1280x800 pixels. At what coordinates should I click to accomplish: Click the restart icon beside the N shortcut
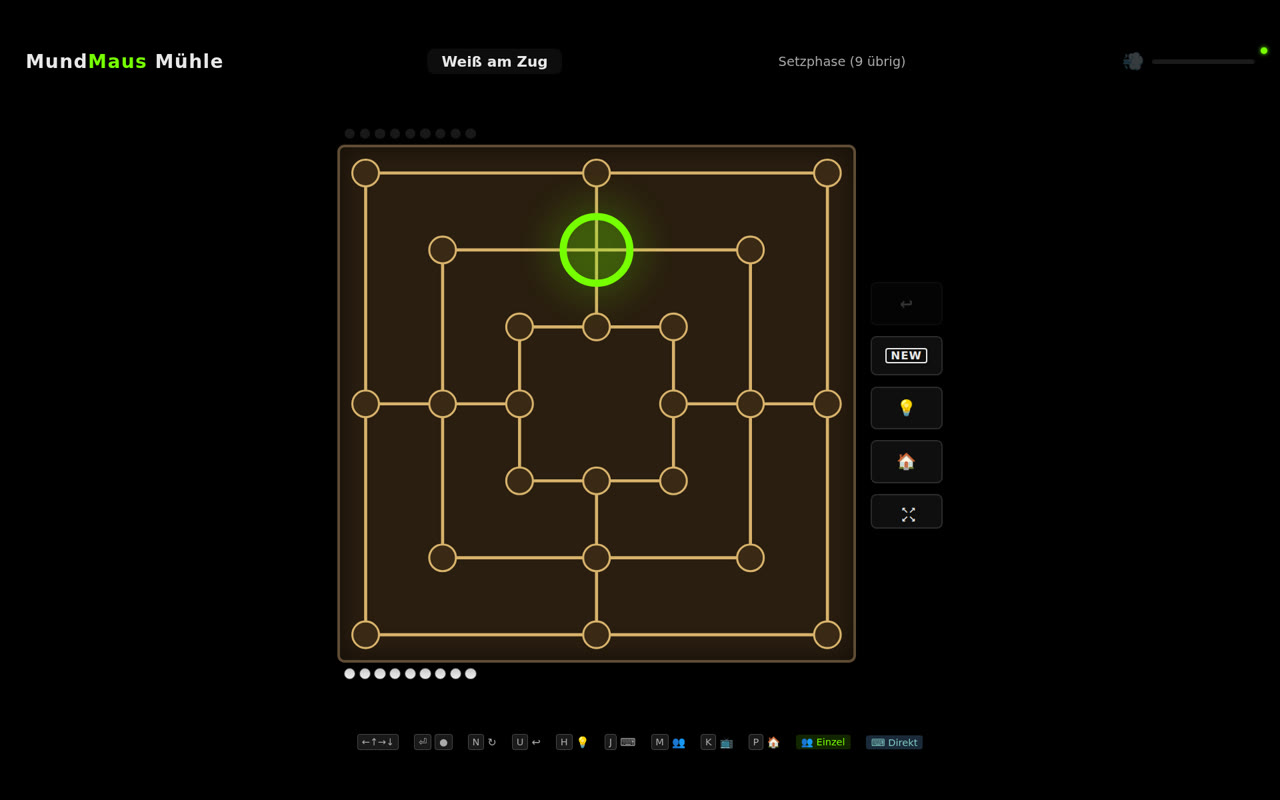[492, 741]
